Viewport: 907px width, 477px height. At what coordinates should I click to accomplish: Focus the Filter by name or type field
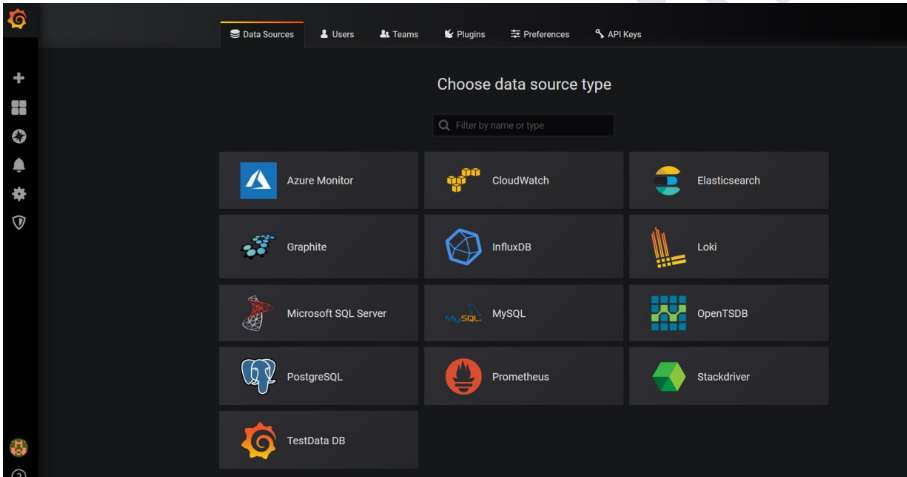pos(523,125)
